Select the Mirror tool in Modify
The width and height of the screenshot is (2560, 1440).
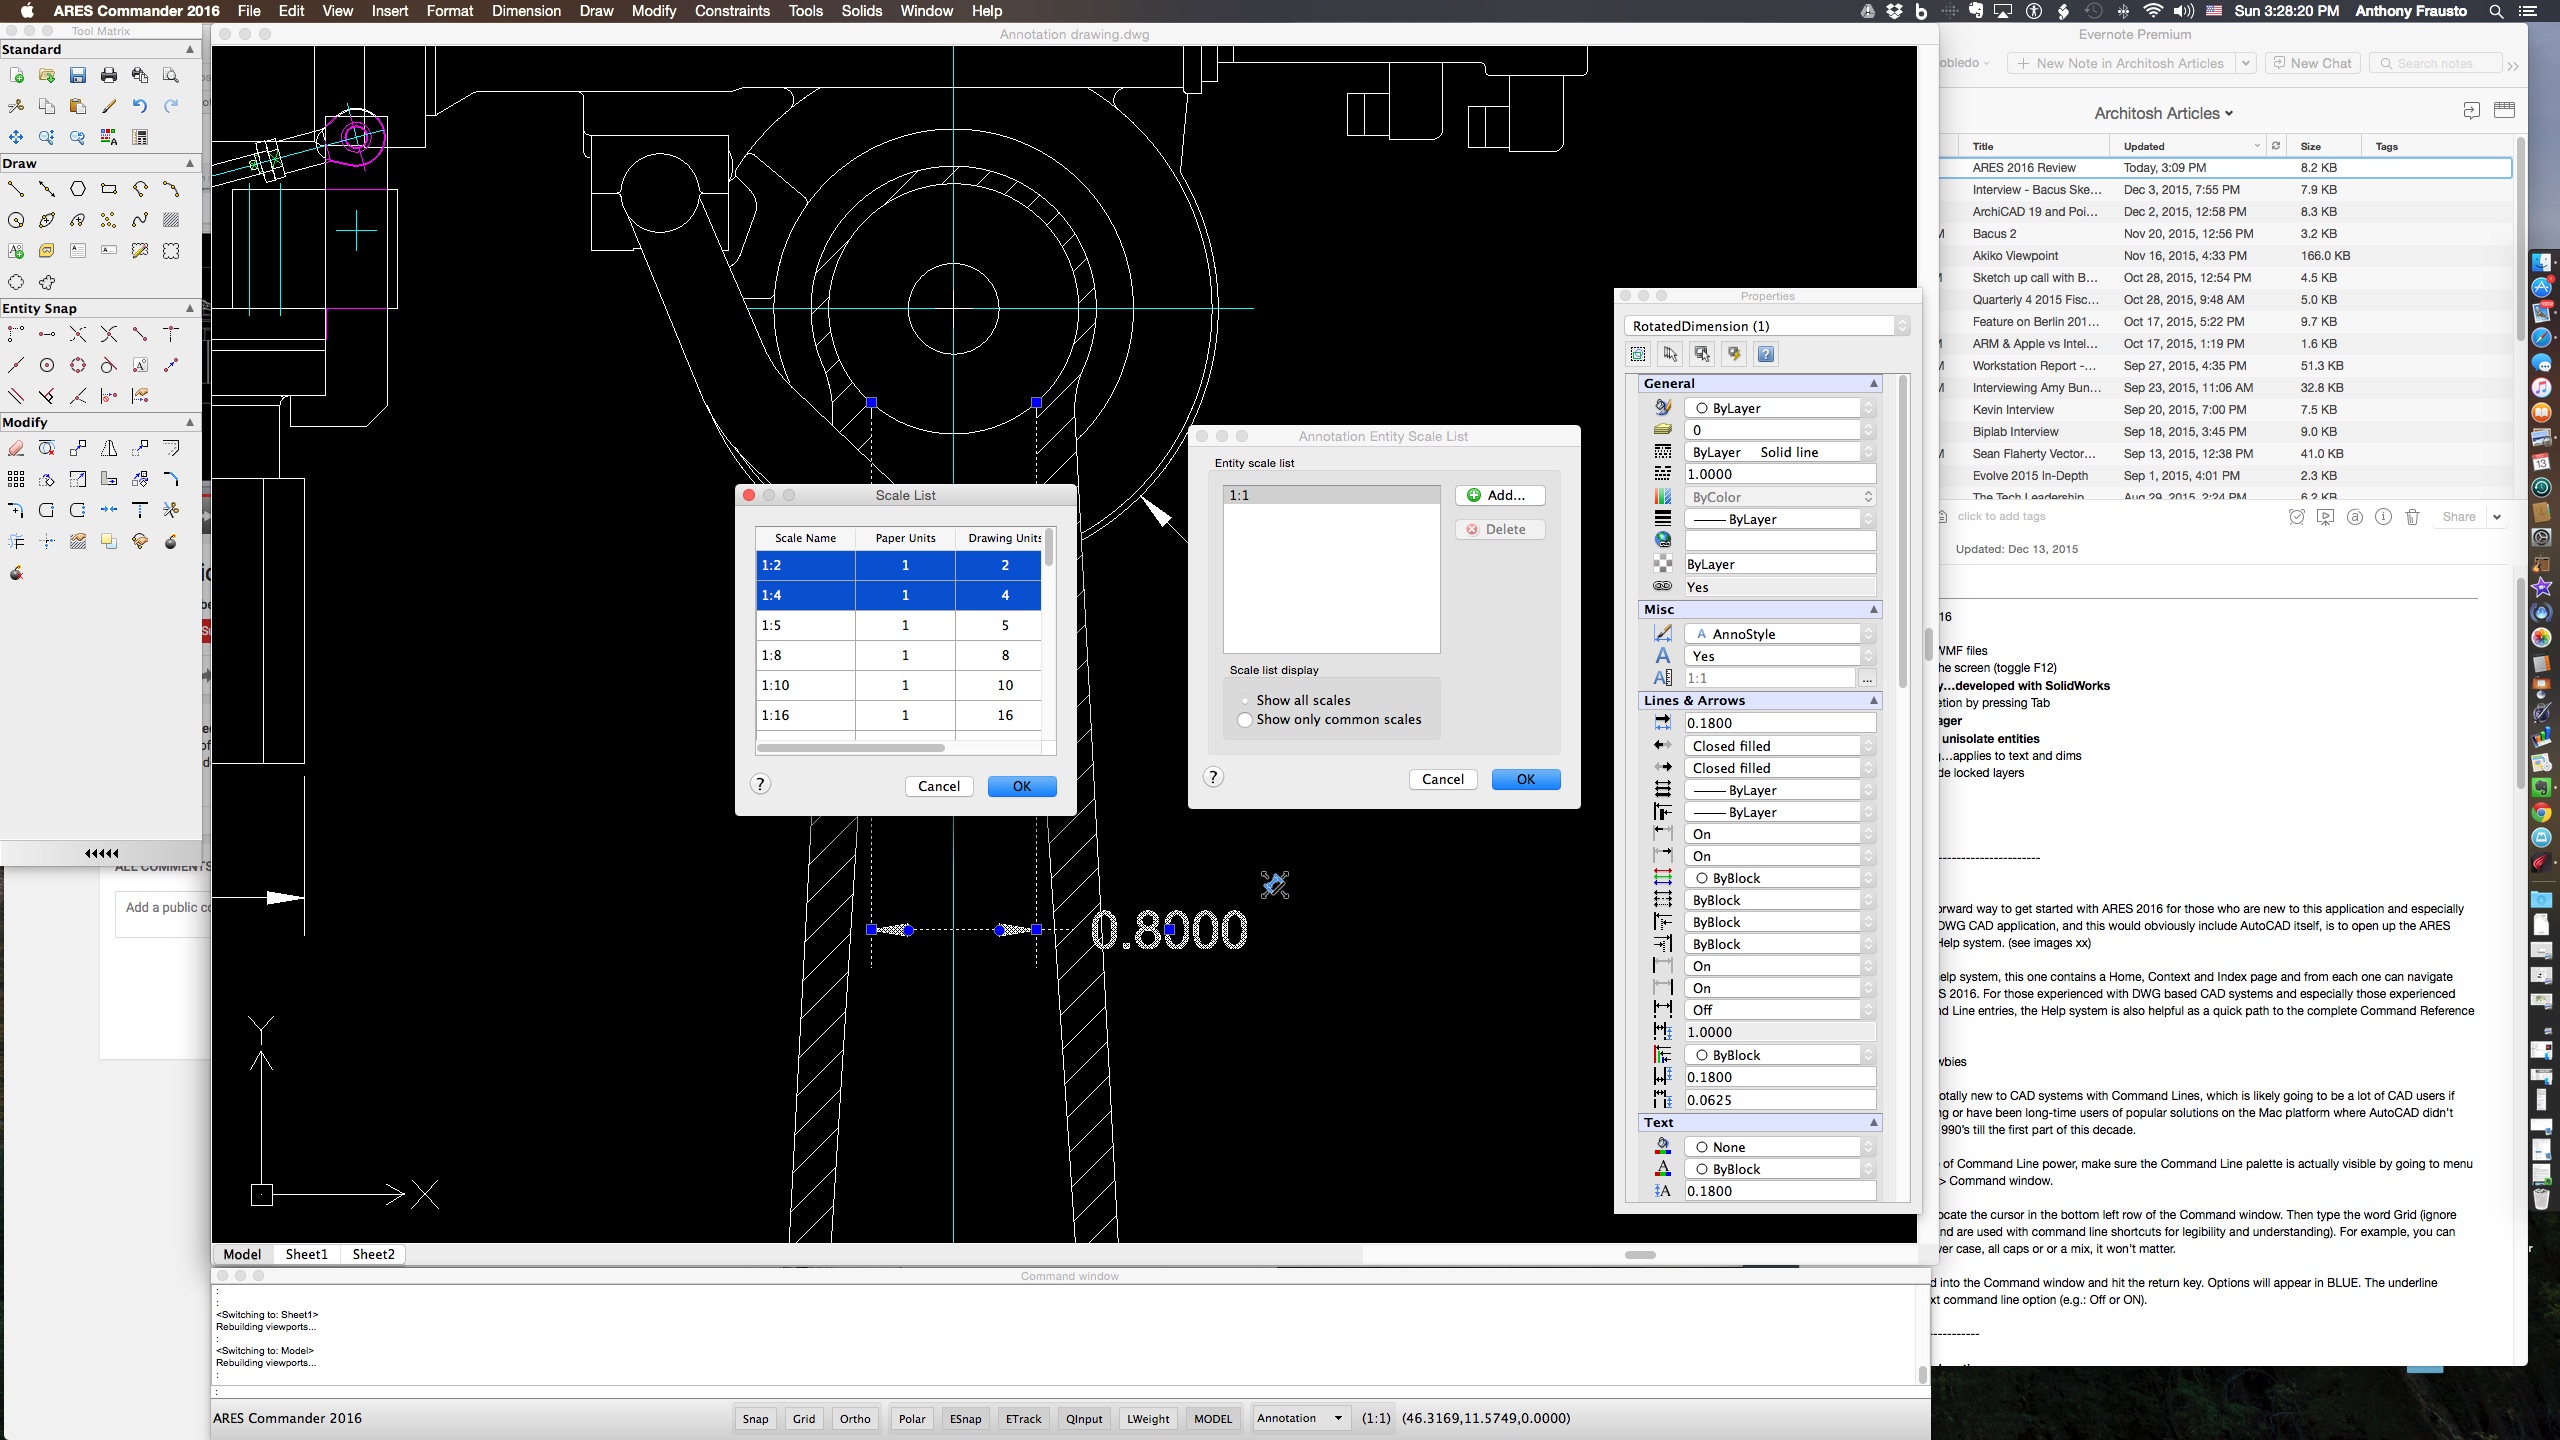coord(109,449)
